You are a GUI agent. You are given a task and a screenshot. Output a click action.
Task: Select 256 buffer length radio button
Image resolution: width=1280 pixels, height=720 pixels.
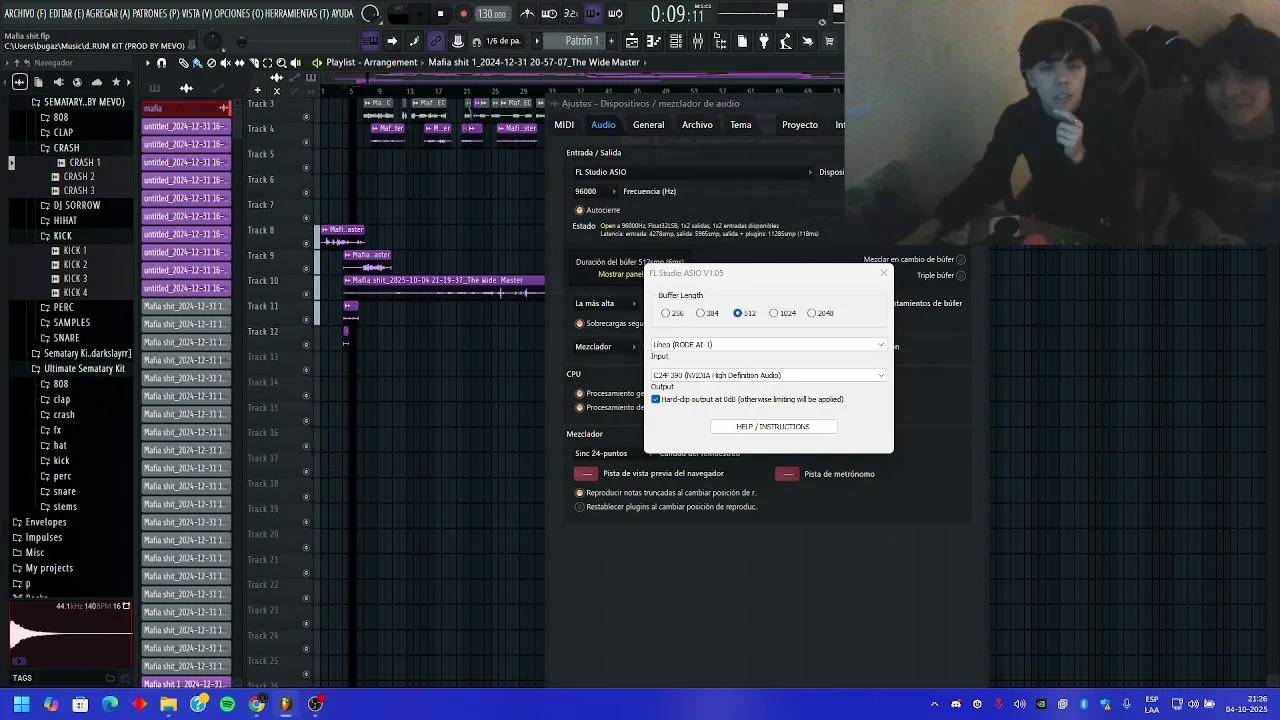pyautogui.click(x=666, y=313)
